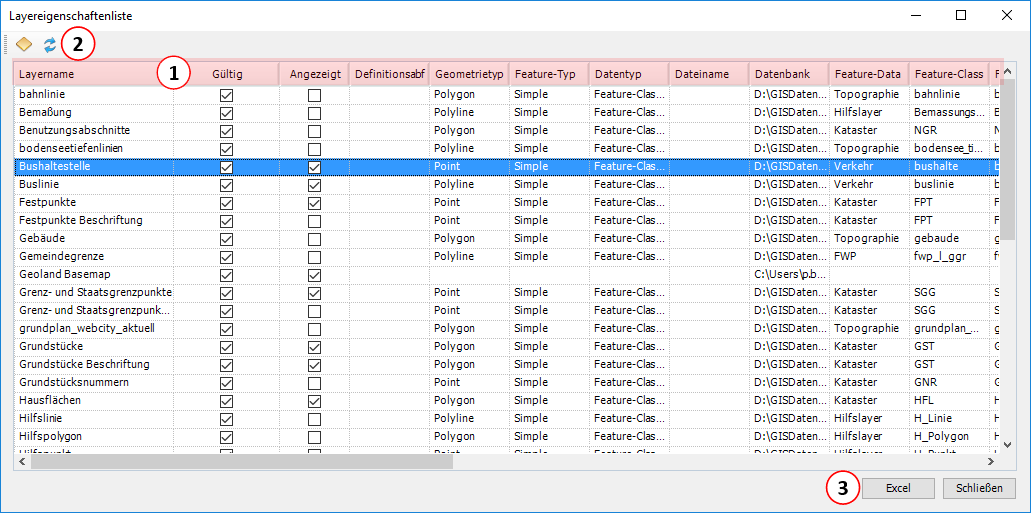Click vertical scrollbar down arrow

pos(1008,445)
